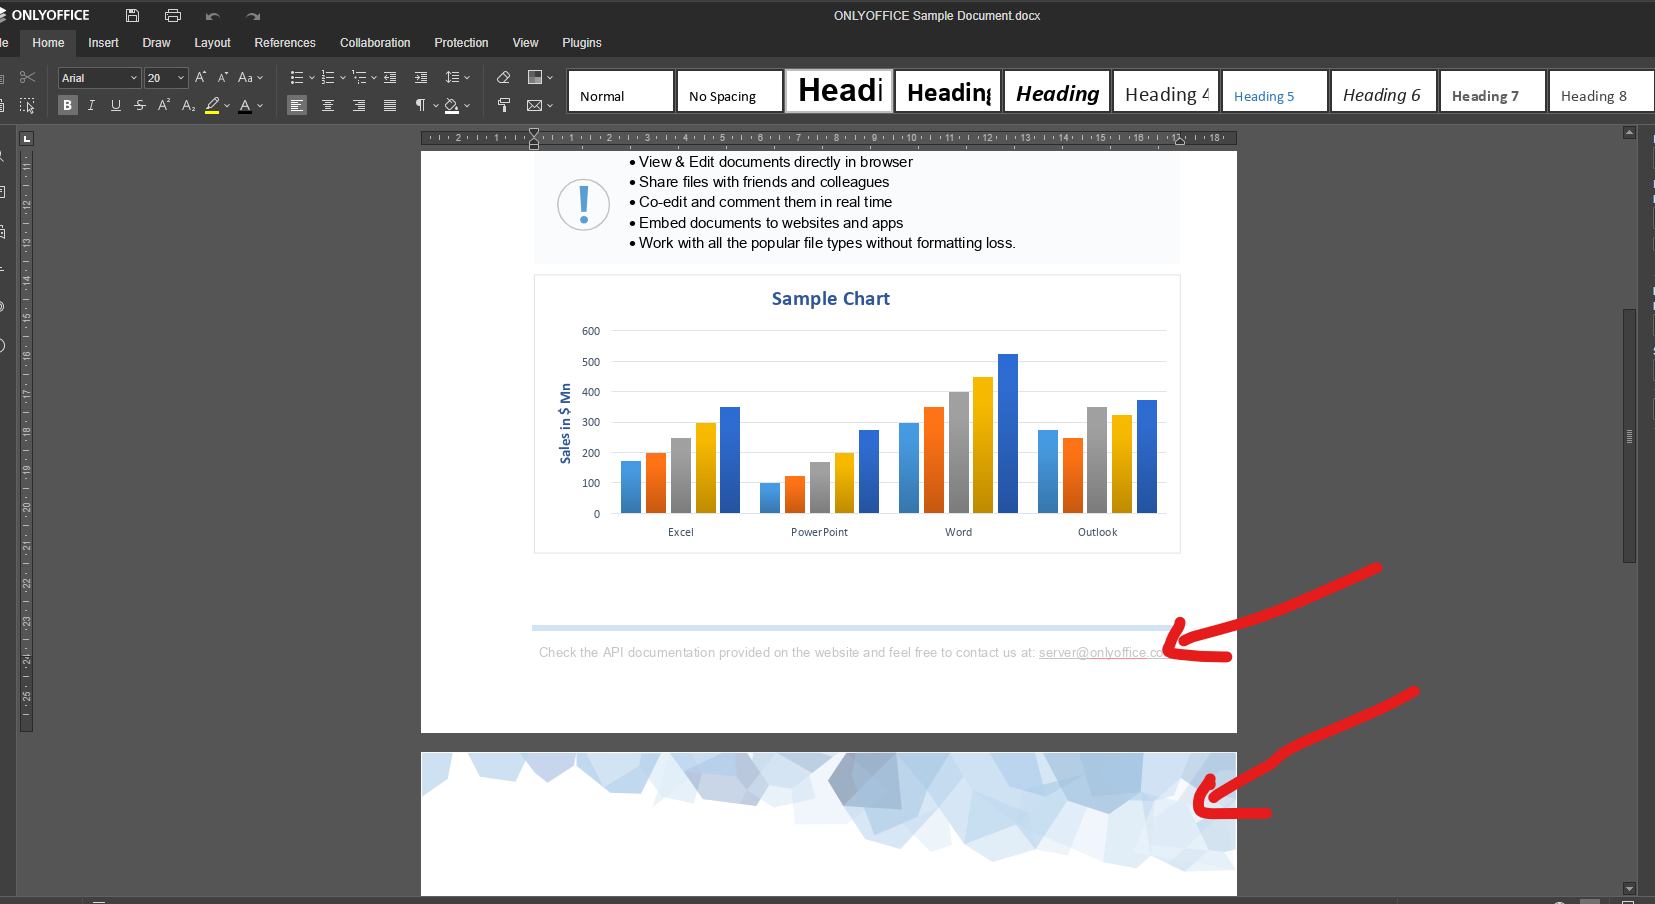Expand the shading color dropdown arrow
1655x904 pixels.
point(467,105)
